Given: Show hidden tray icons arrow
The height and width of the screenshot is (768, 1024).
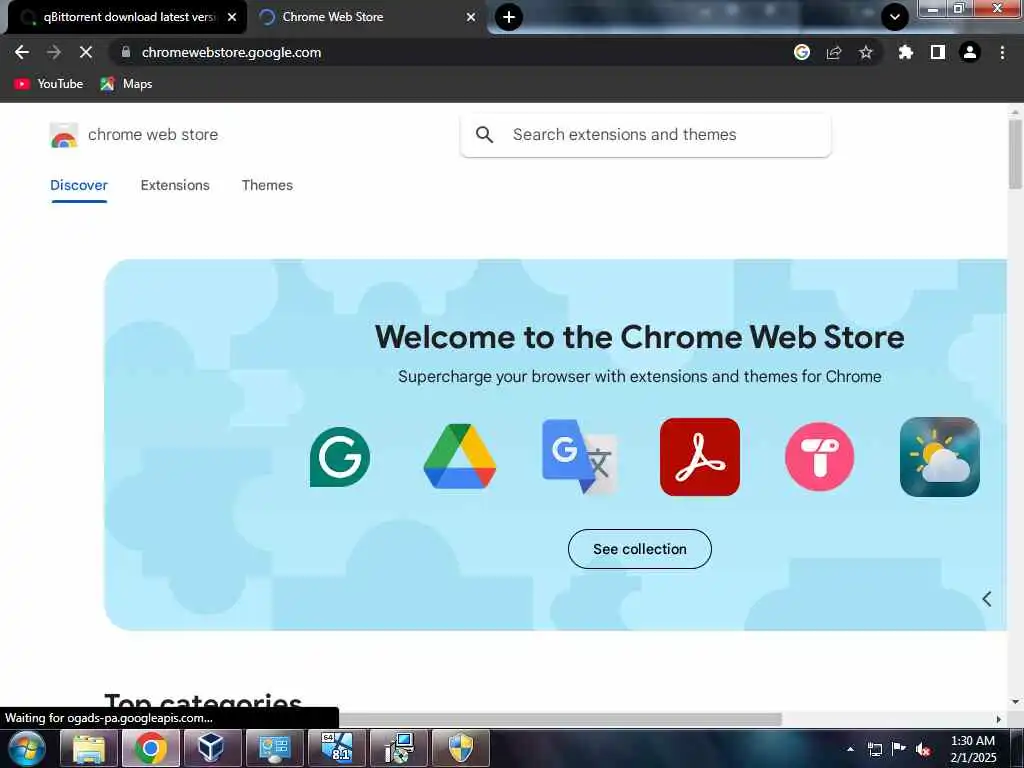Looking at the screenshot, I should click(x=850, y=749).
